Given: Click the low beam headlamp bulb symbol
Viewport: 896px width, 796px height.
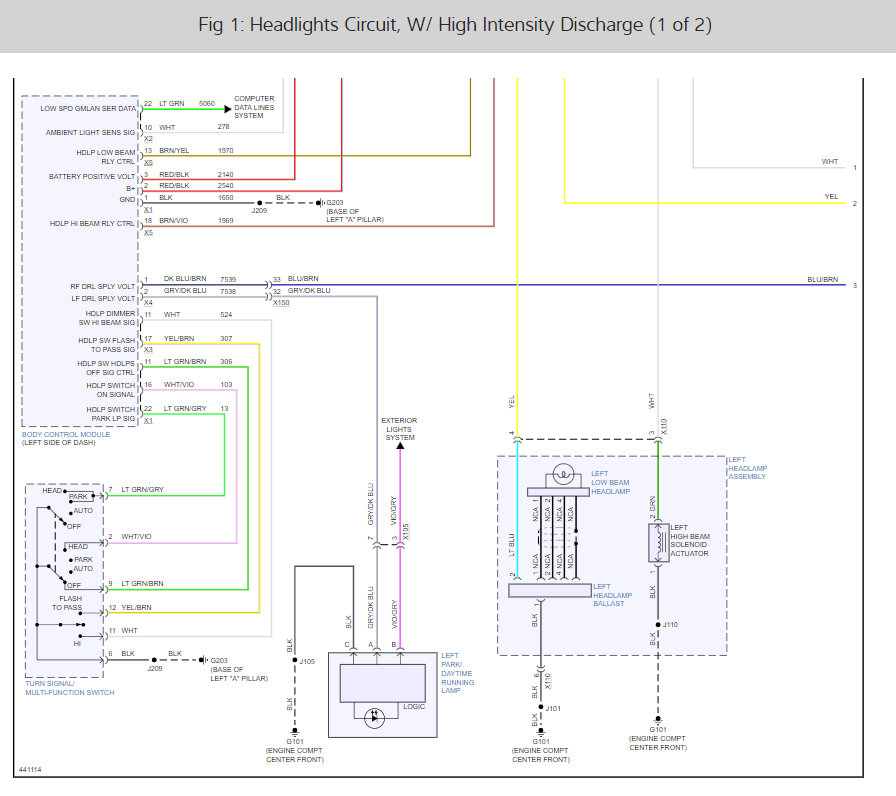Looking at the screenshot, I should point(563,474).
